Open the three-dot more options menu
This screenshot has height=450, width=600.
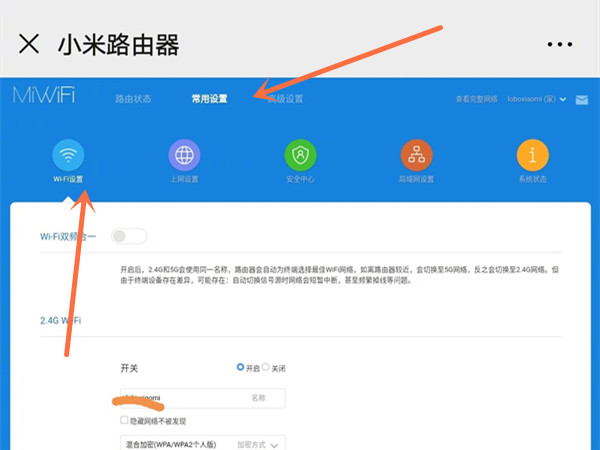tap(561, 45)
